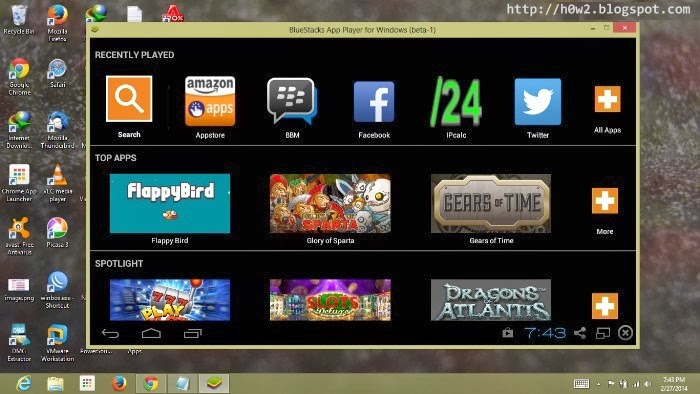Open Google Chrome desktop shortcut
The image size is (700, 394).
pyautogui.click(x=19, y=76)
